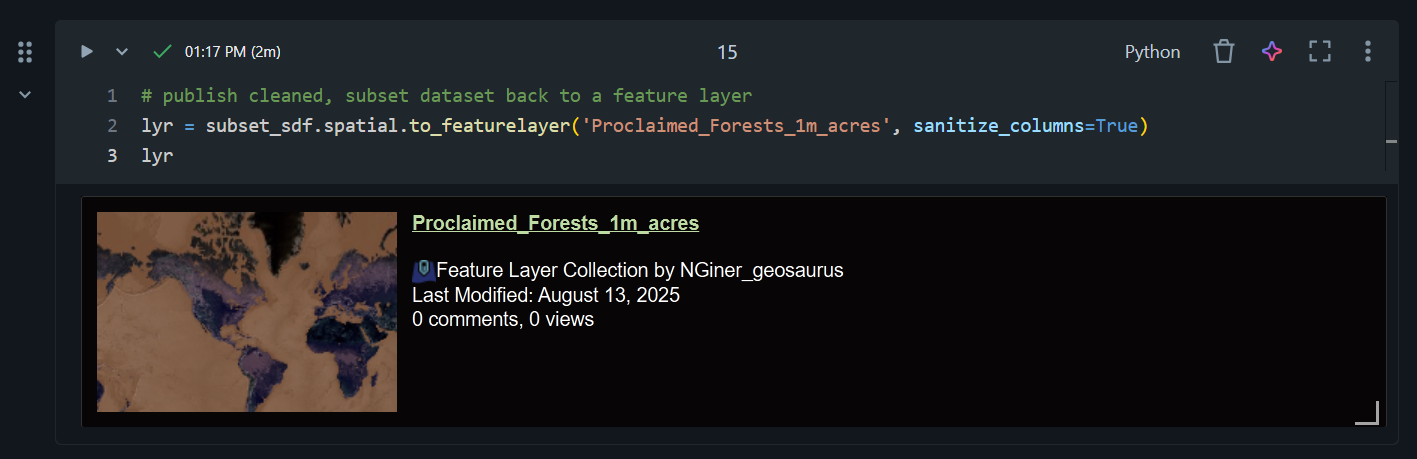
Task: Place cursor on line 3 'lyr'
Action: coord(158,156)
